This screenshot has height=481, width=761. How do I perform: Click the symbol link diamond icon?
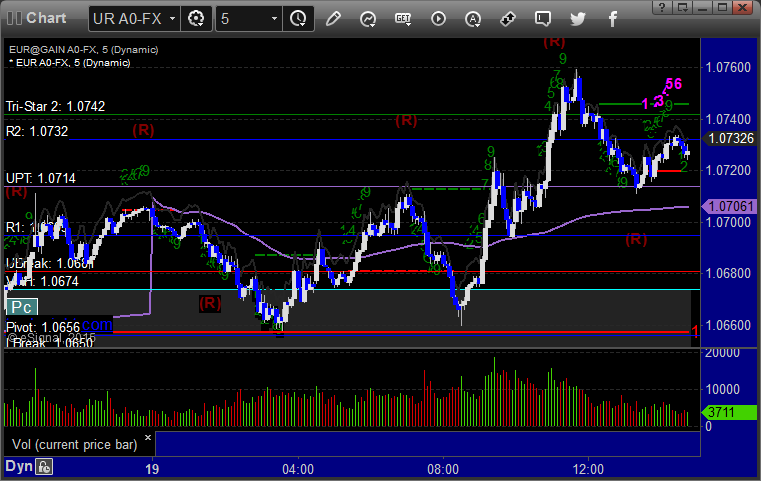[x=508, y=19]
